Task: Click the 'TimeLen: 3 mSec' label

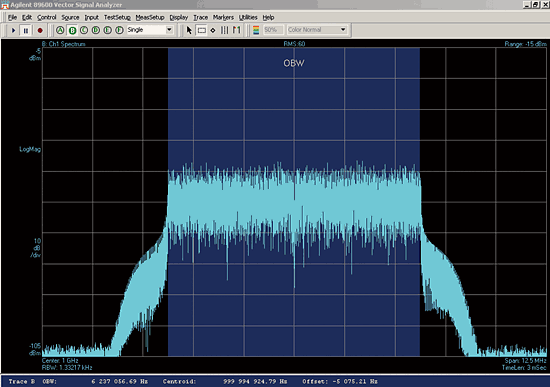Action: pos(524,368)
